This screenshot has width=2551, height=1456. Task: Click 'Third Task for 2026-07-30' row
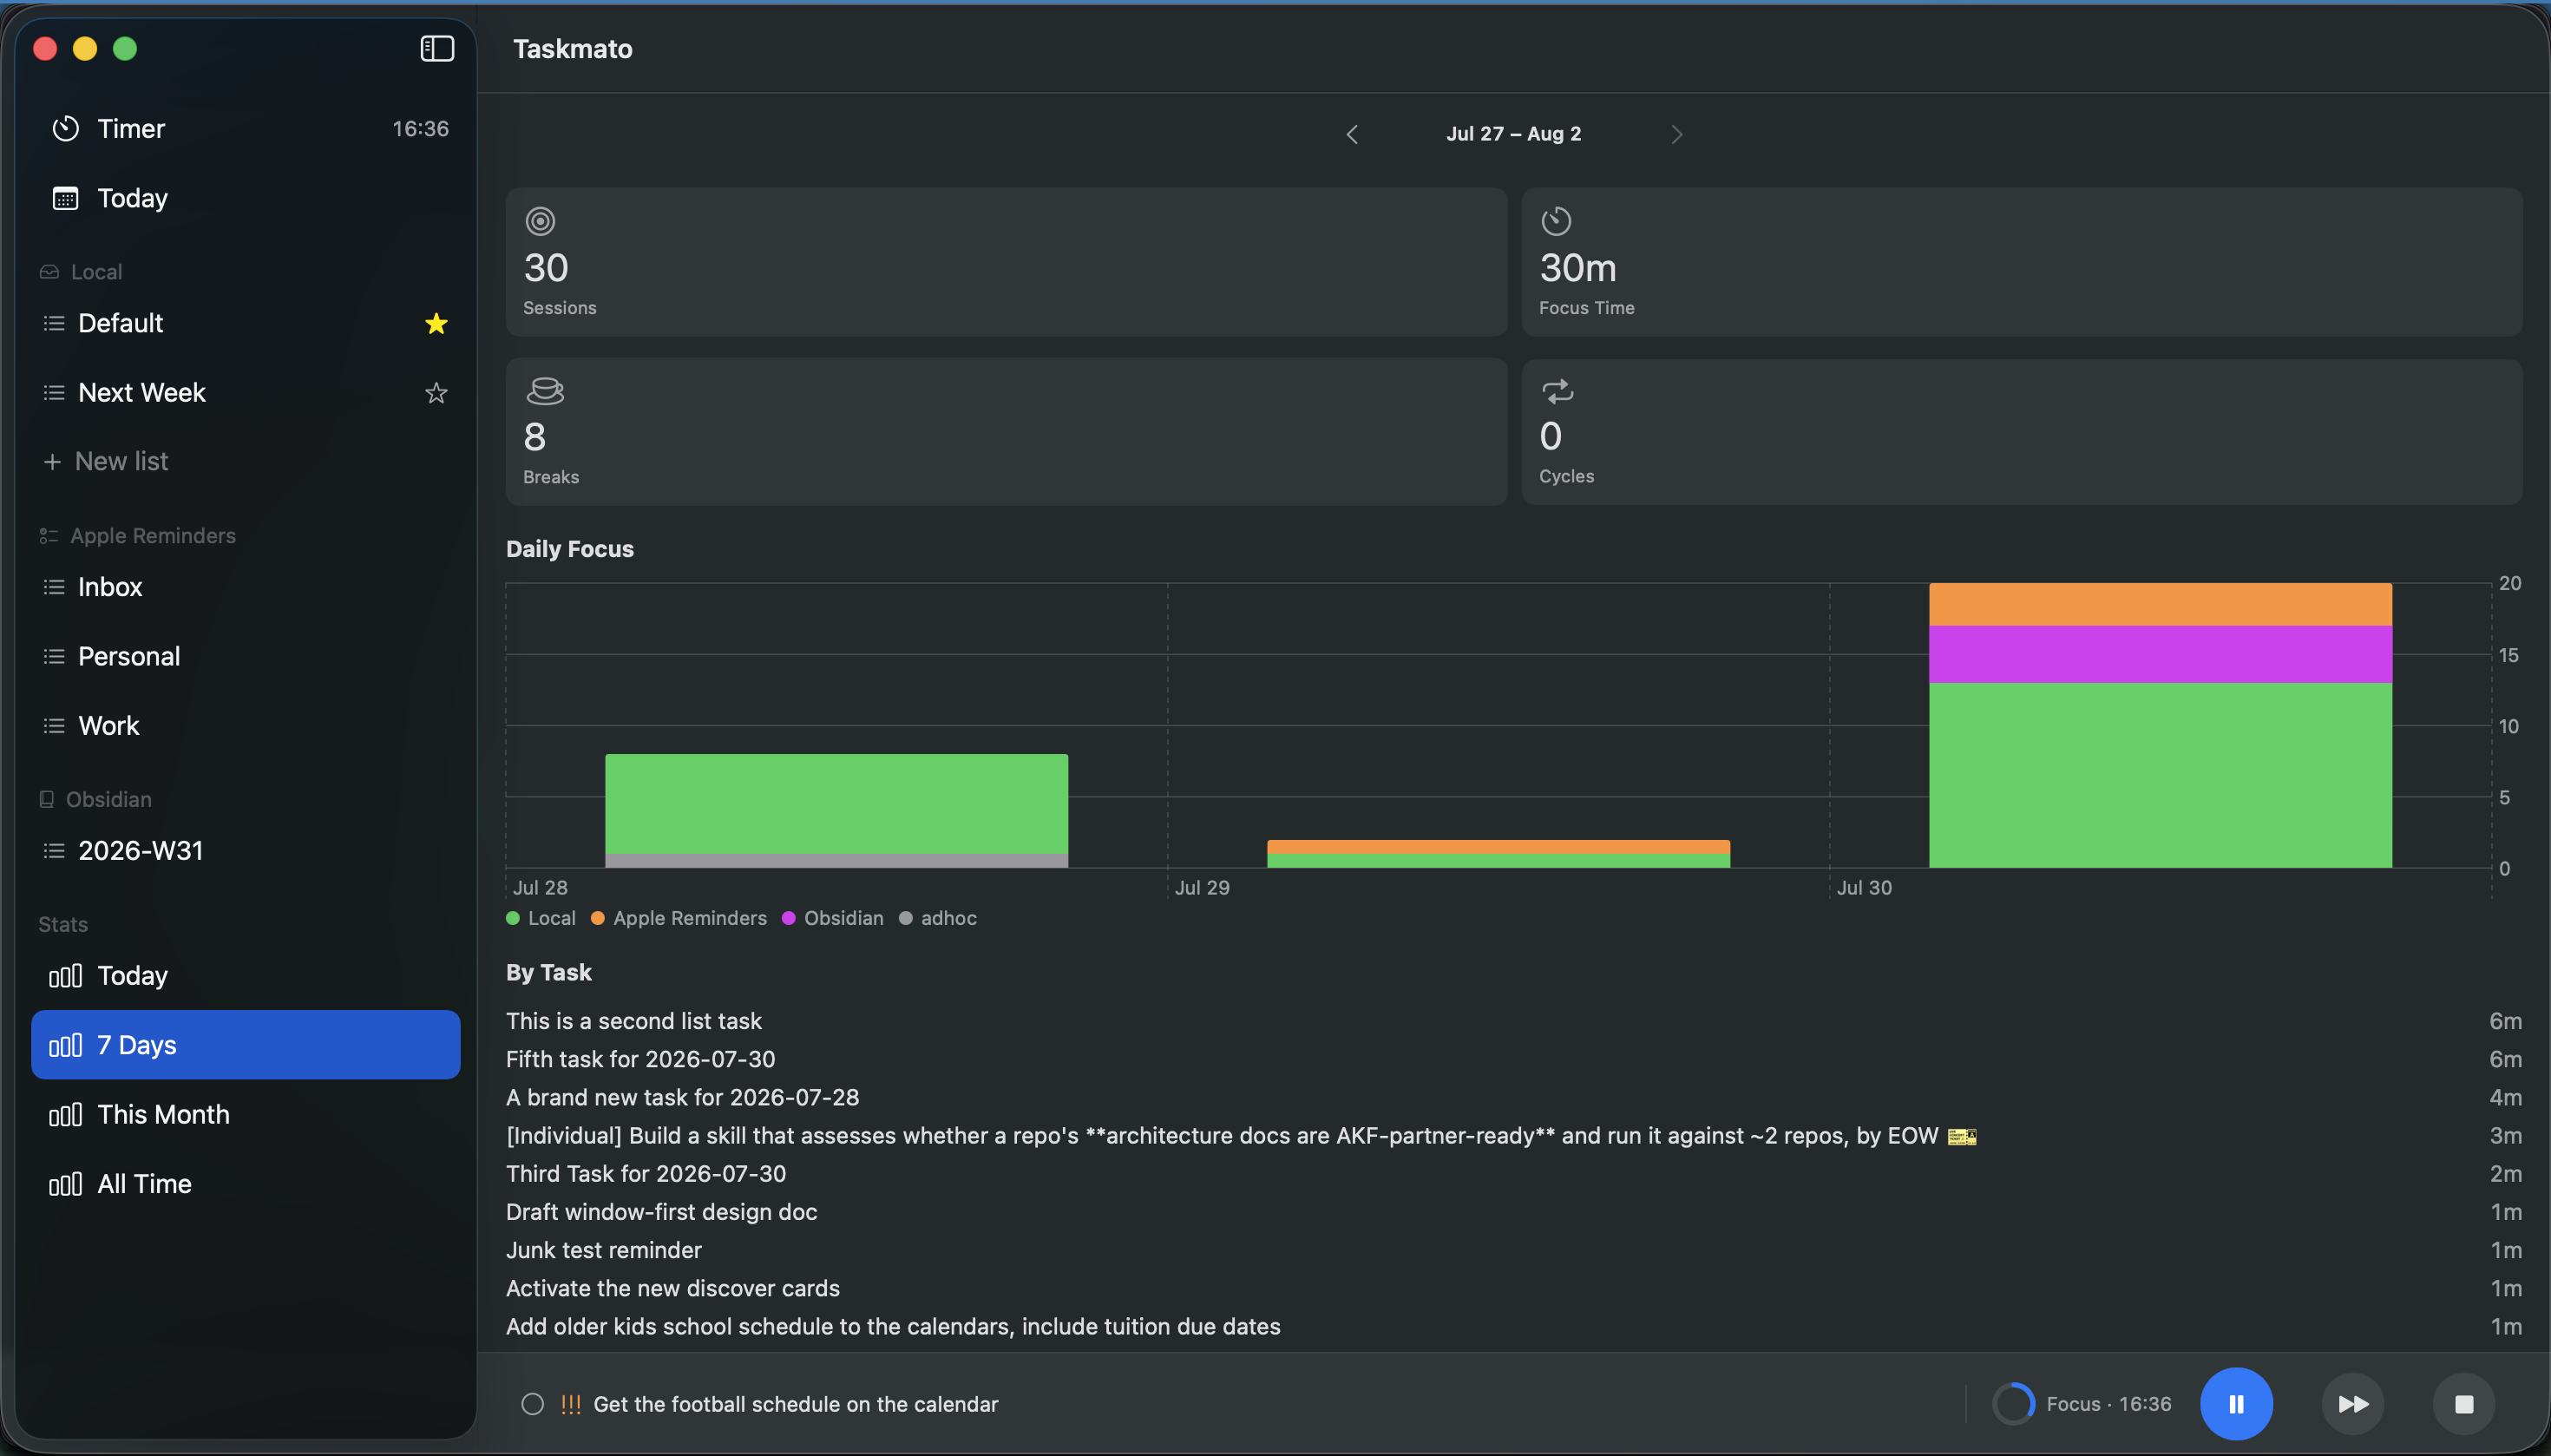point(1514,1173)
